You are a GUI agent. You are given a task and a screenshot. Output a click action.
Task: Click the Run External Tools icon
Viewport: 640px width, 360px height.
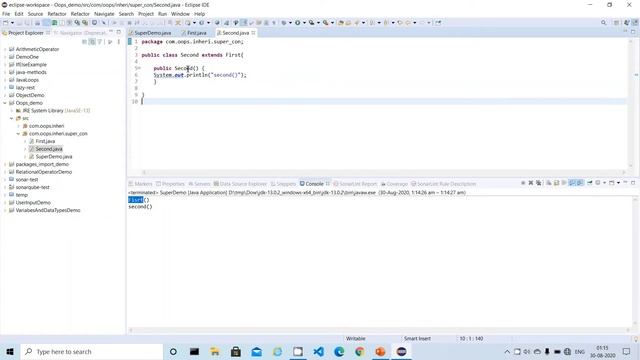point(325,23)
